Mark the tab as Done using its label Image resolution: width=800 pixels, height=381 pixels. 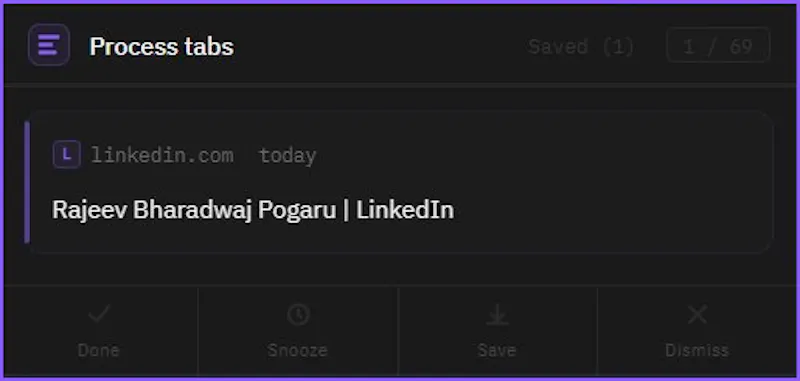[99, 350]
